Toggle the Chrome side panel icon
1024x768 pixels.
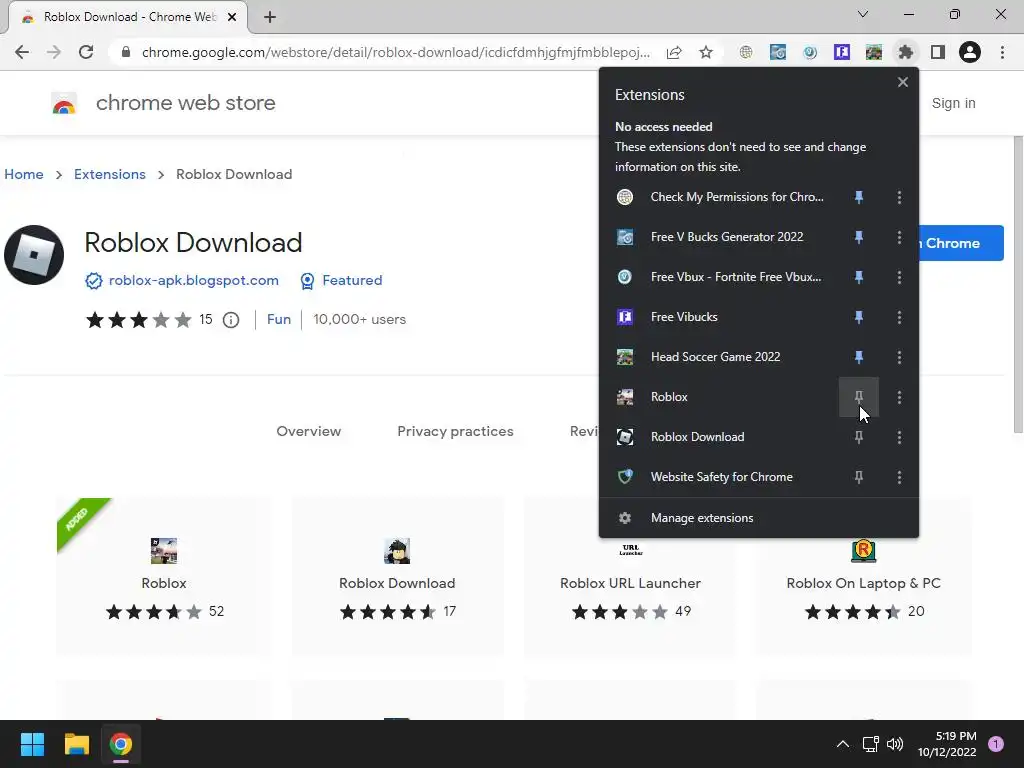938,52
